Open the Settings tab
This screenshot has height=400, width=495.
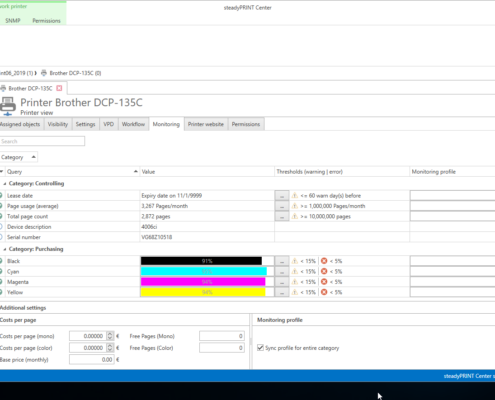tap(85, 124)
